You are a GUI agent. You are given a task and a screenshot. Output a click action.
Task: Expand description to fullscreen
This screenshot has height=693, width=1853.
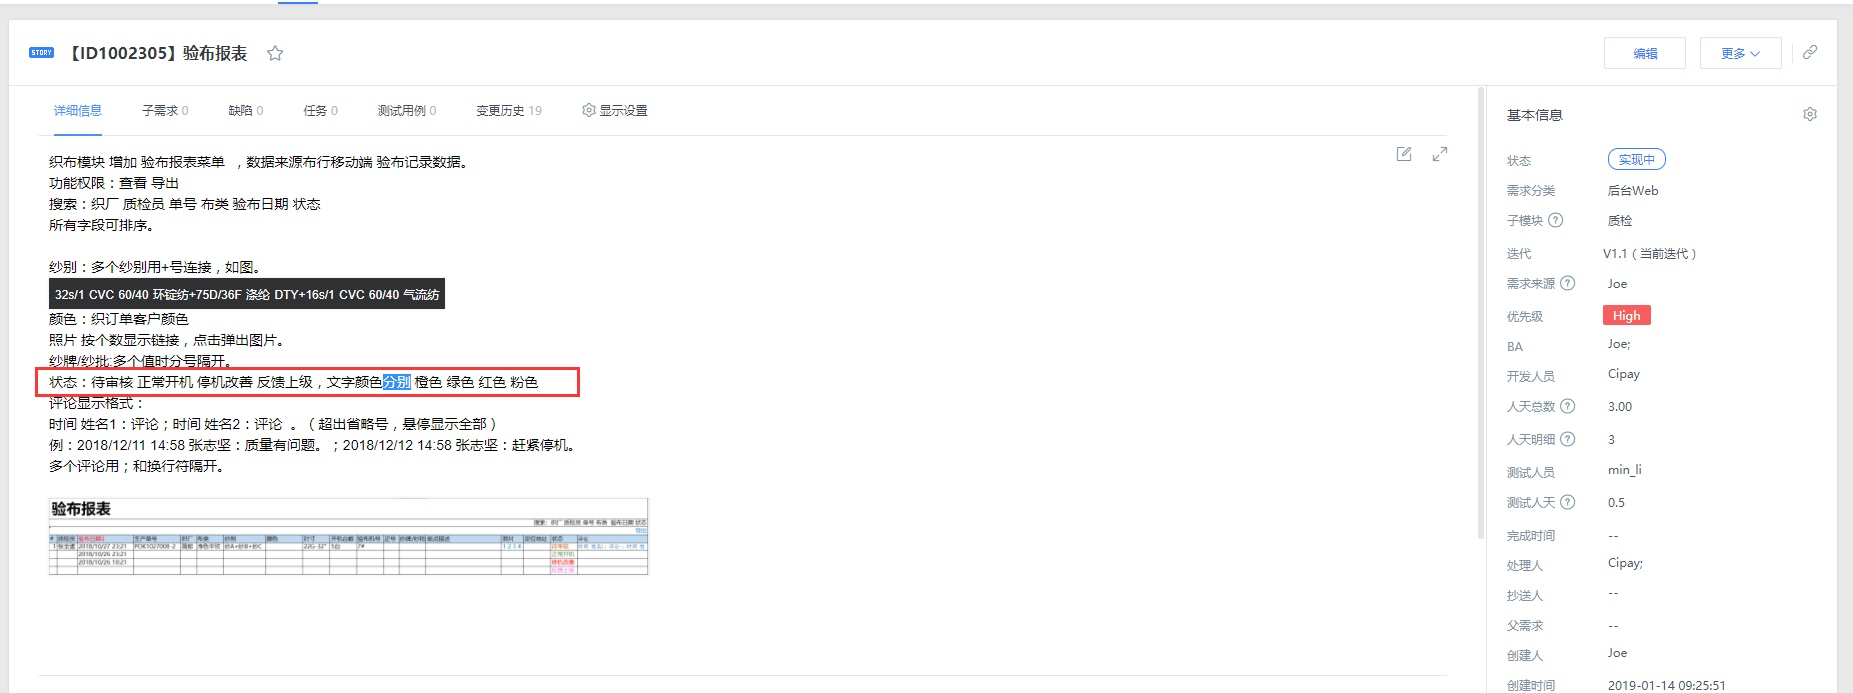pos(1440,154)
